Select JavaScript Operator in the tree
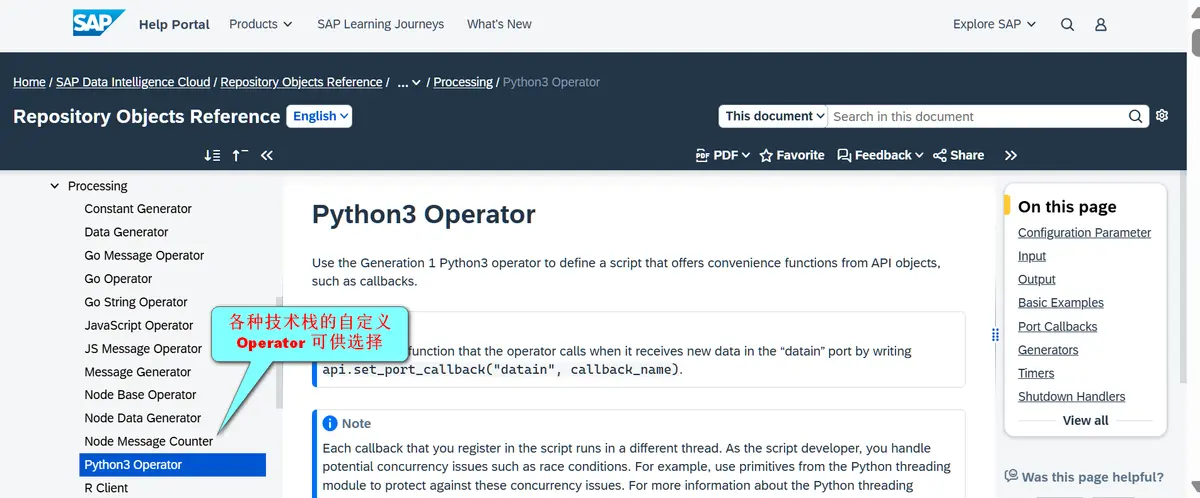1200x498 pixels. (139, 325)
